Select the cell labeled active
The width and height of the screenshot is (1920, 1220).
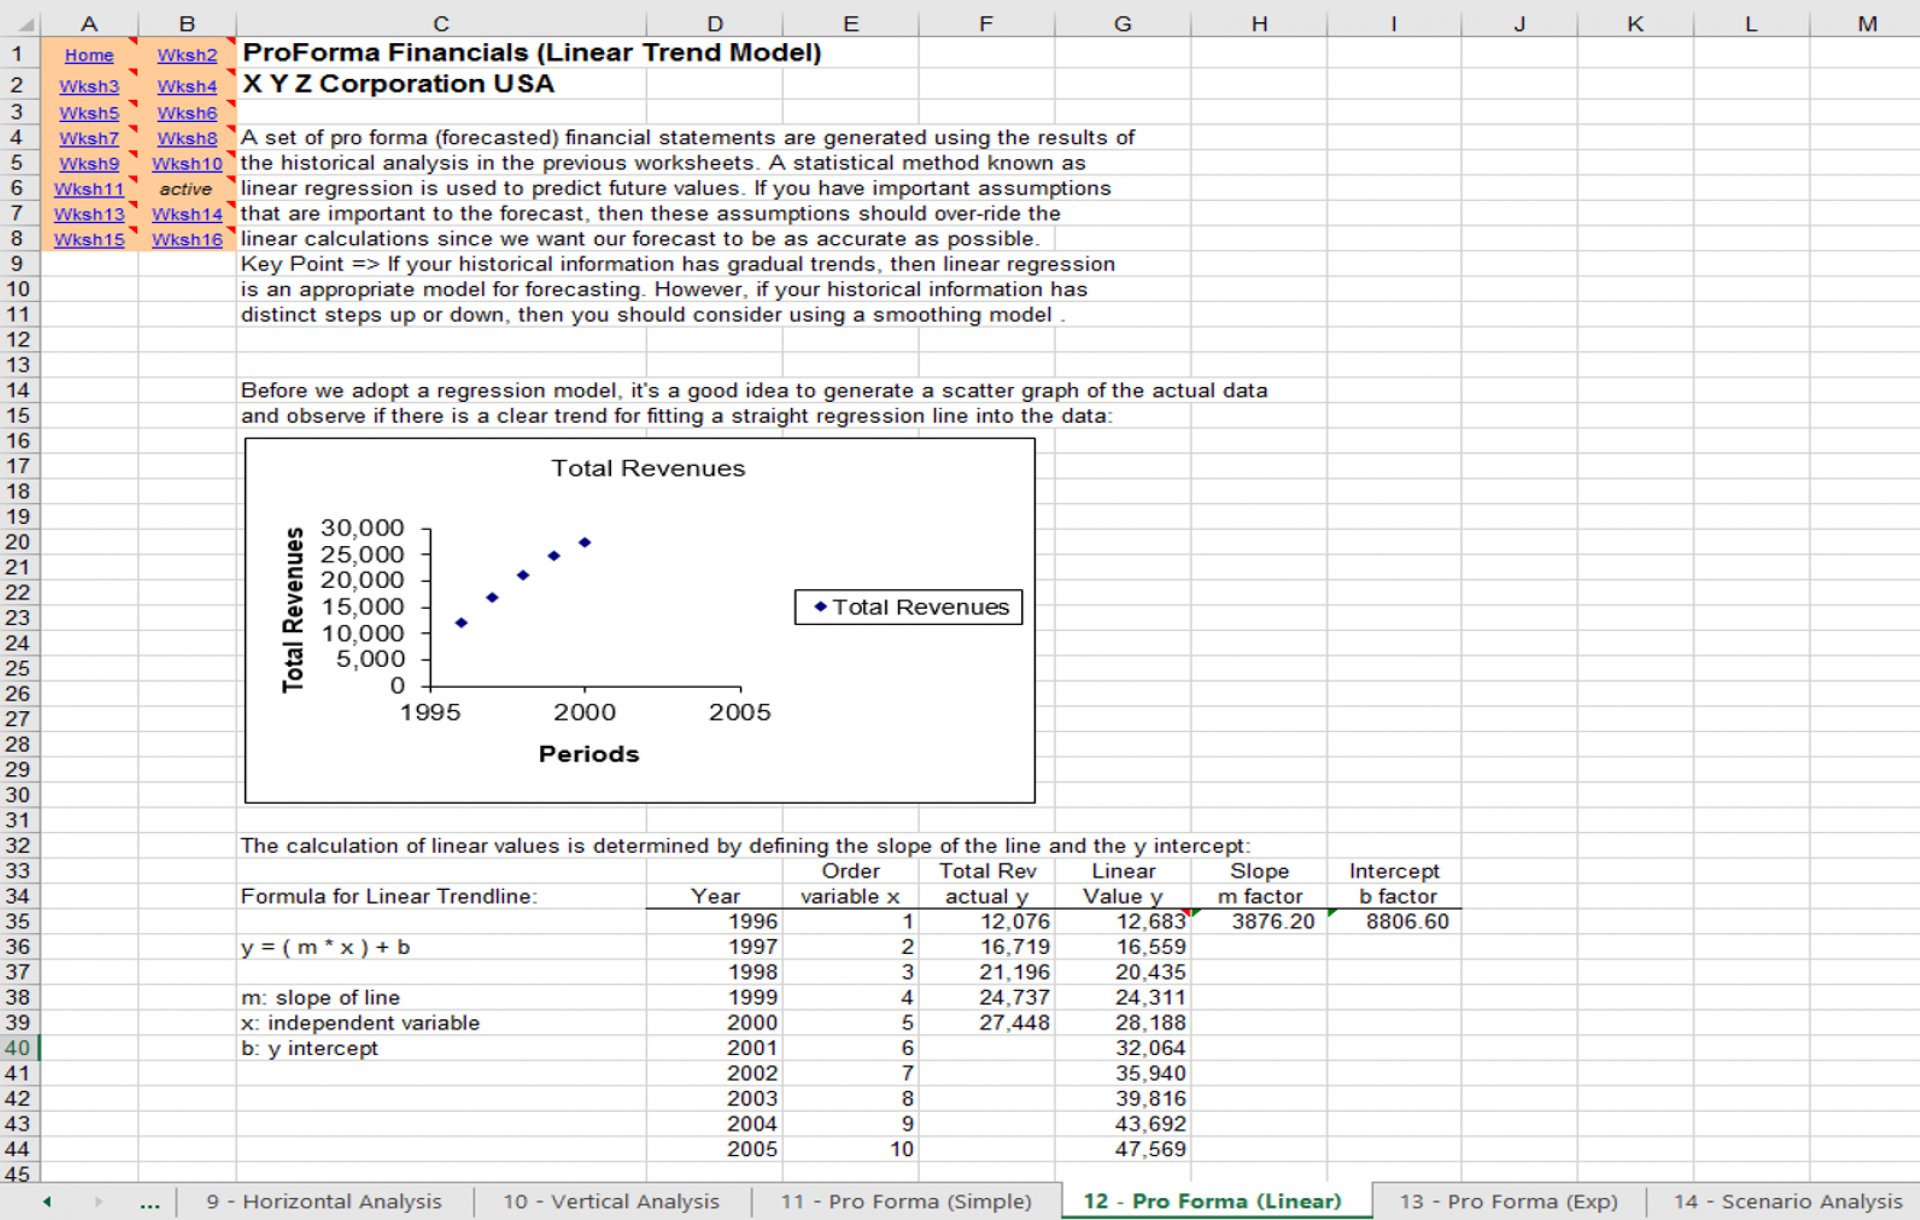pyautogui.click(x=187, y=189)
